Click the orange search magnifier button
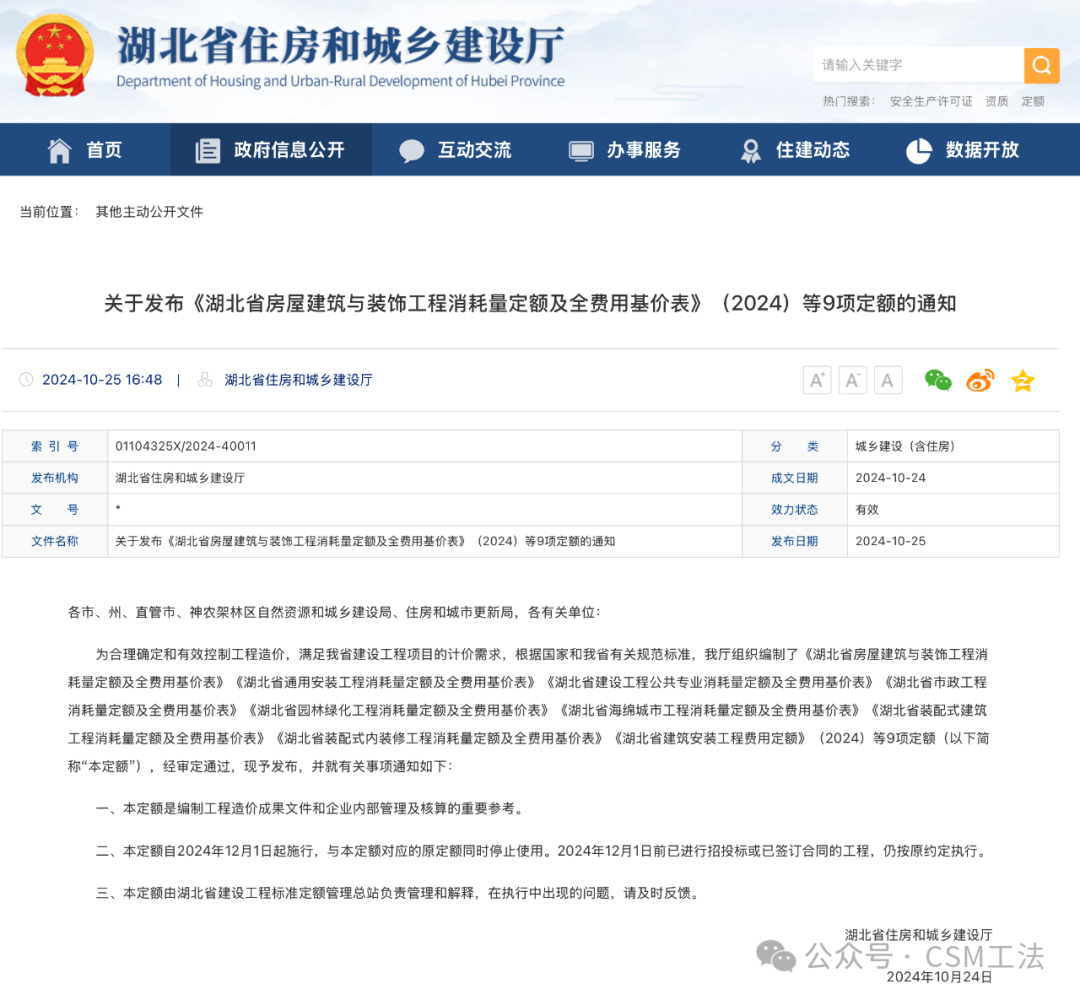The width and height of the screenshot is (1080, 1000). 1041,65
